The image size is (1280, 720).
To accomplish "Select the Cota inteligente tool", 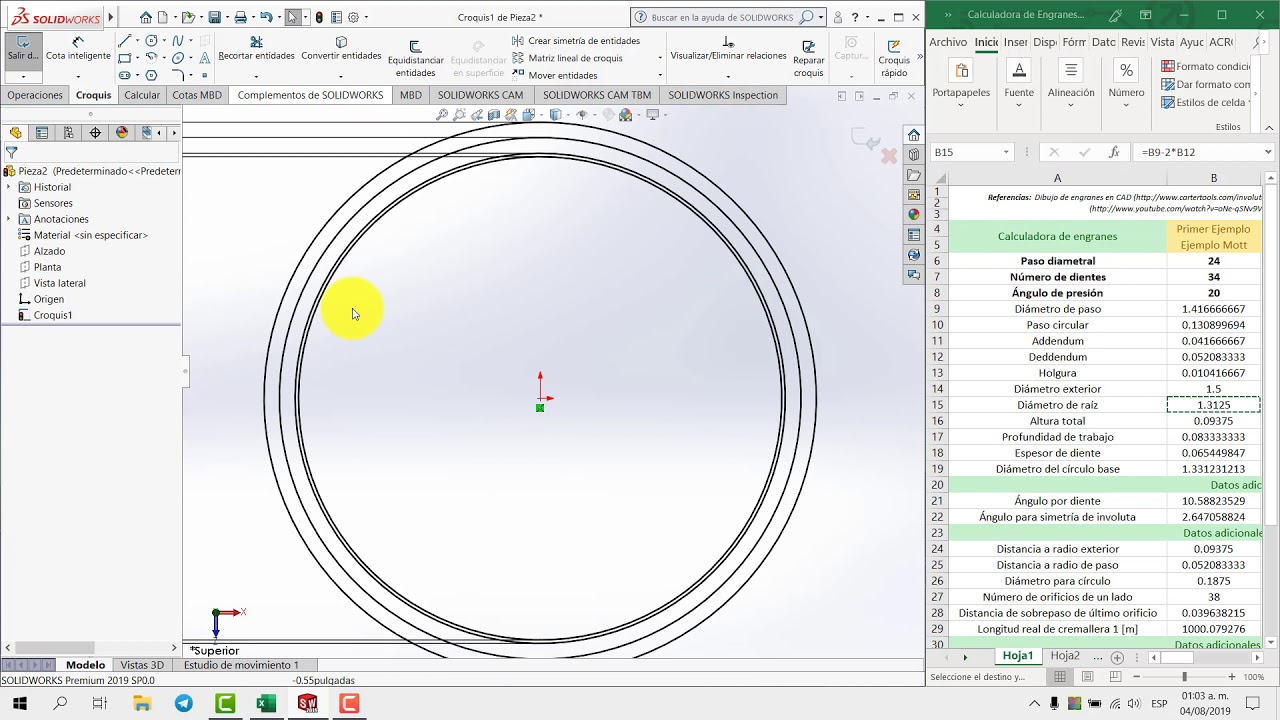I will 78,50.
